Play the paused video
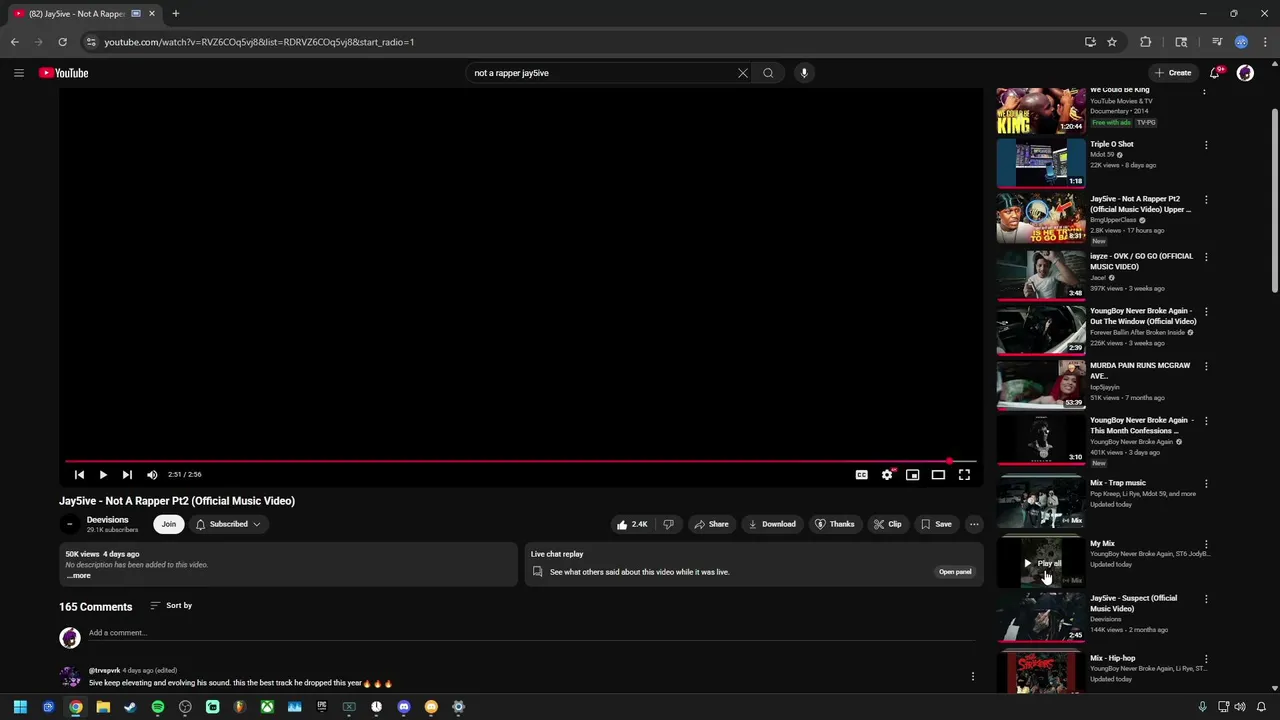This screenshot has width=1280, height=720. 102,475
